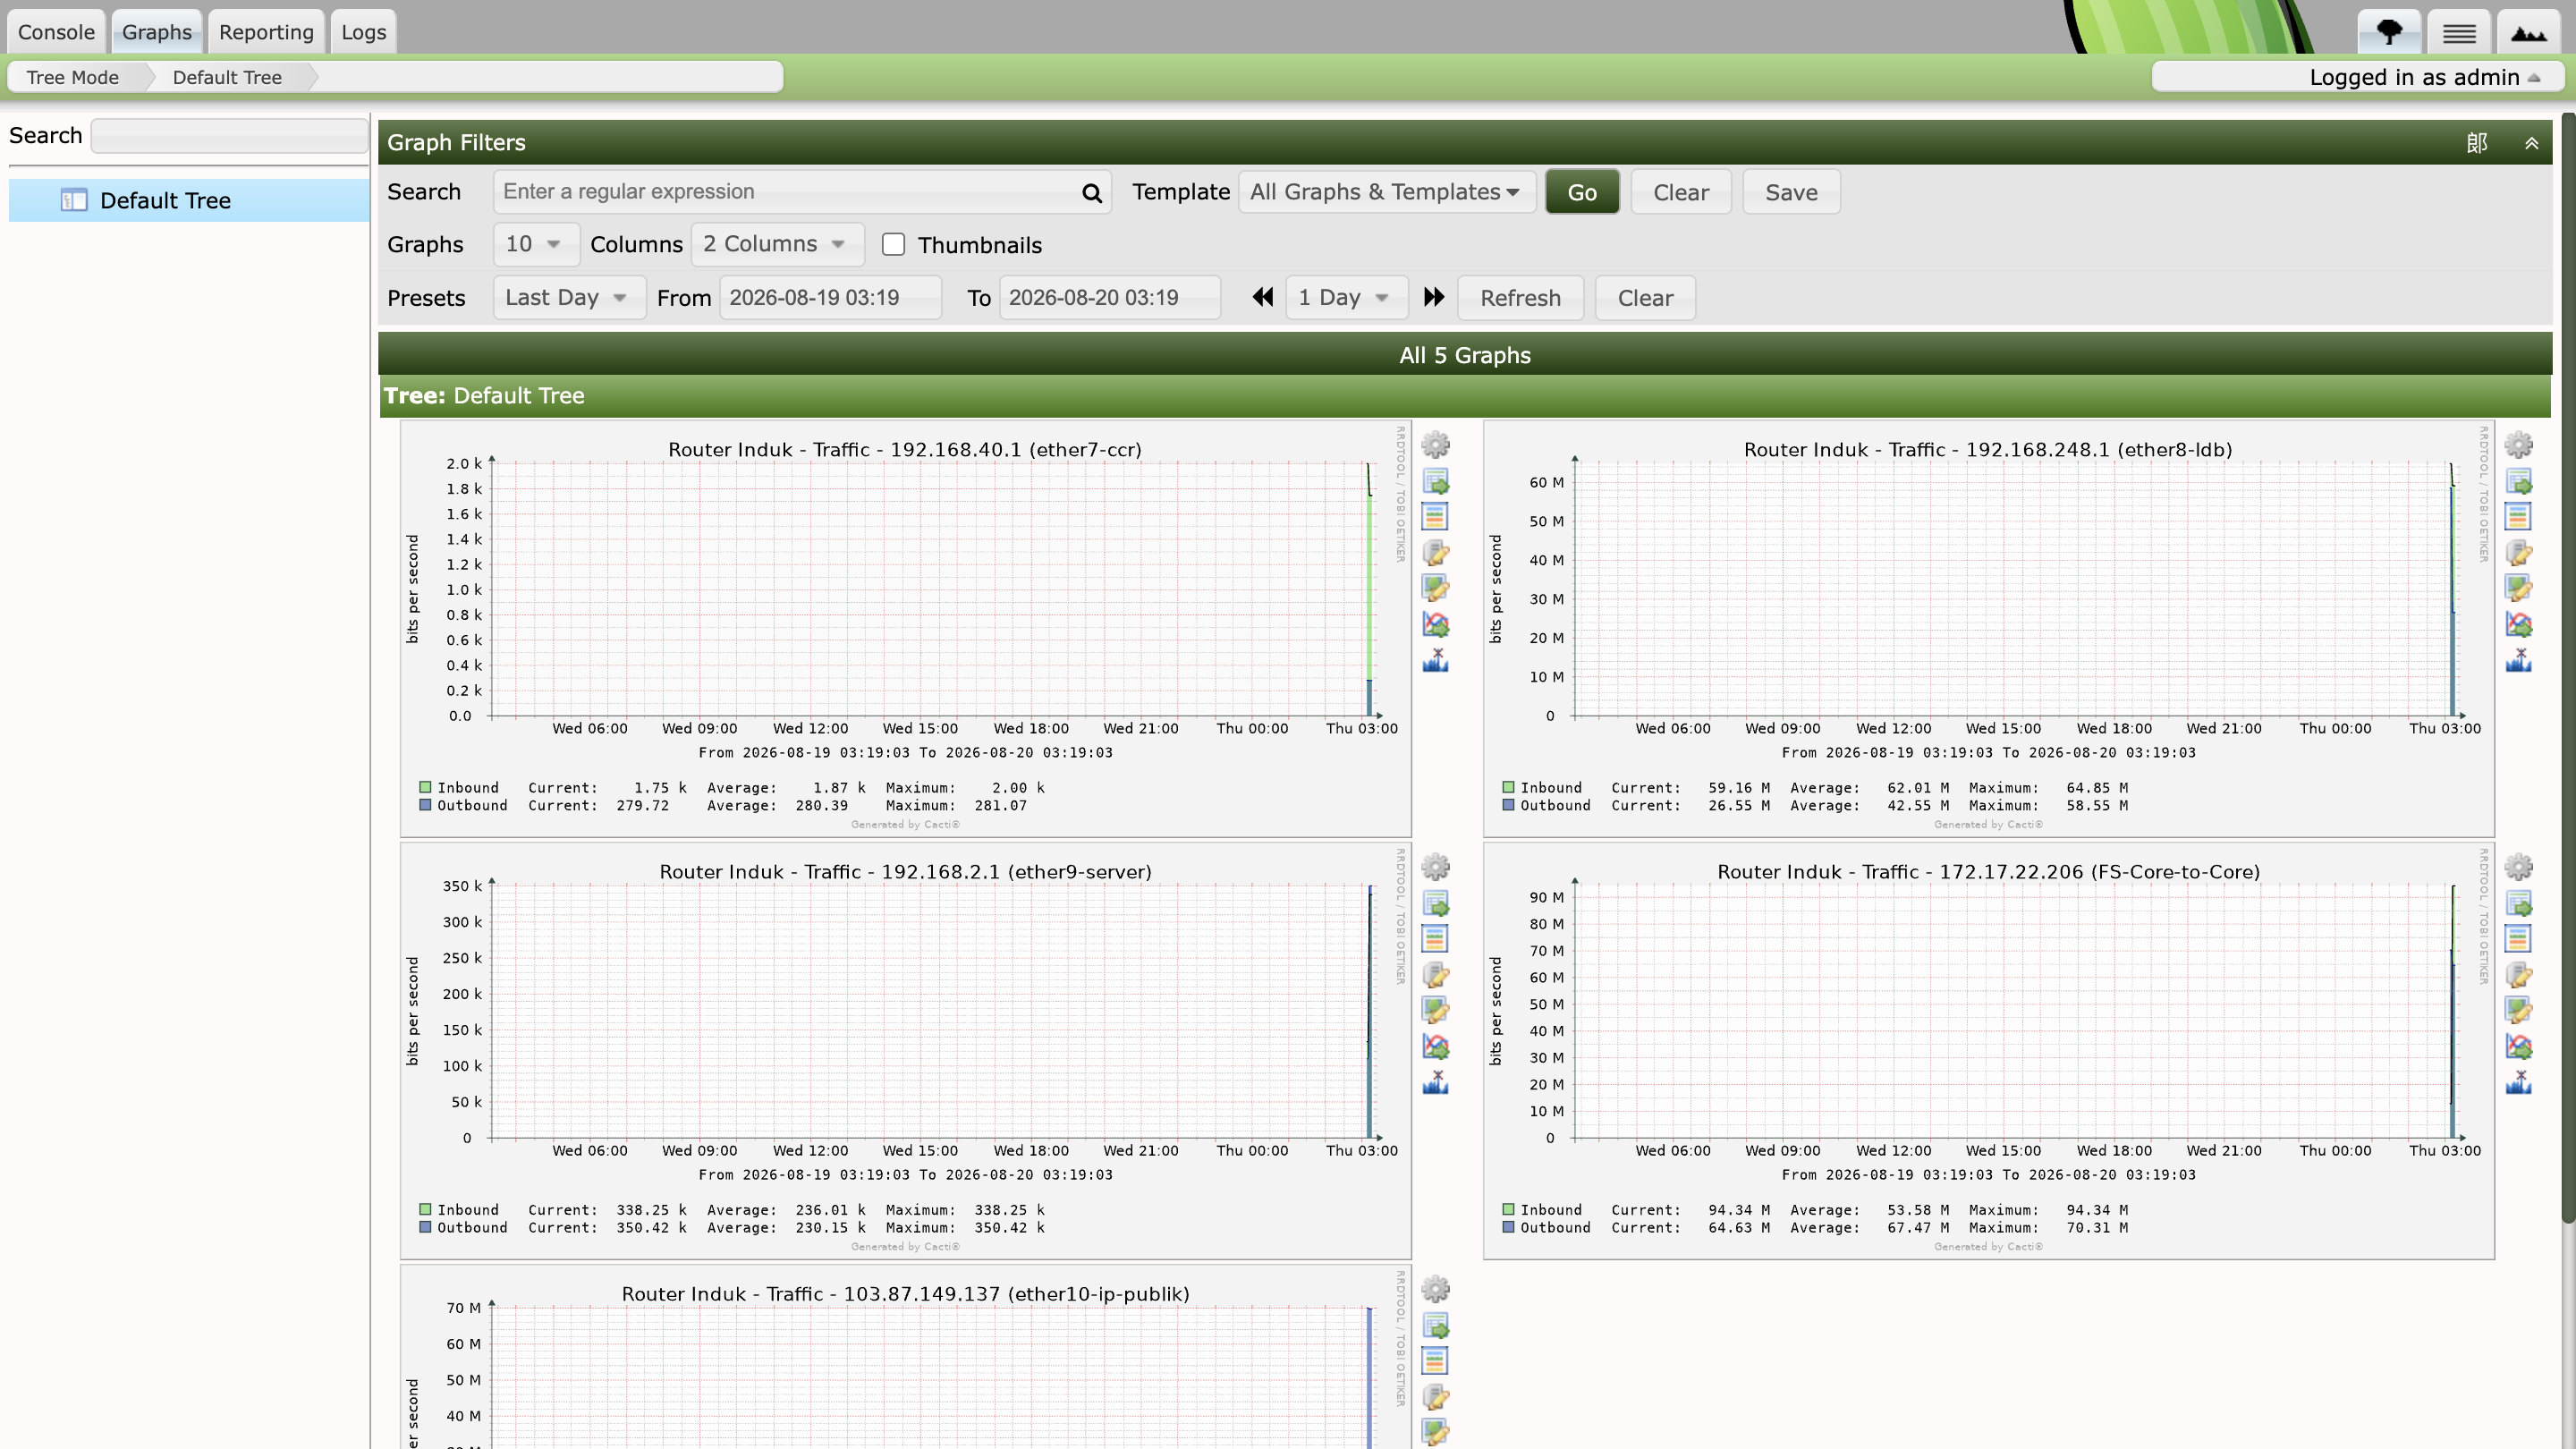Click gear icon beside the FS-Core-to-Core graph
This screenshot has width=2576, height=1449.
2518,867
